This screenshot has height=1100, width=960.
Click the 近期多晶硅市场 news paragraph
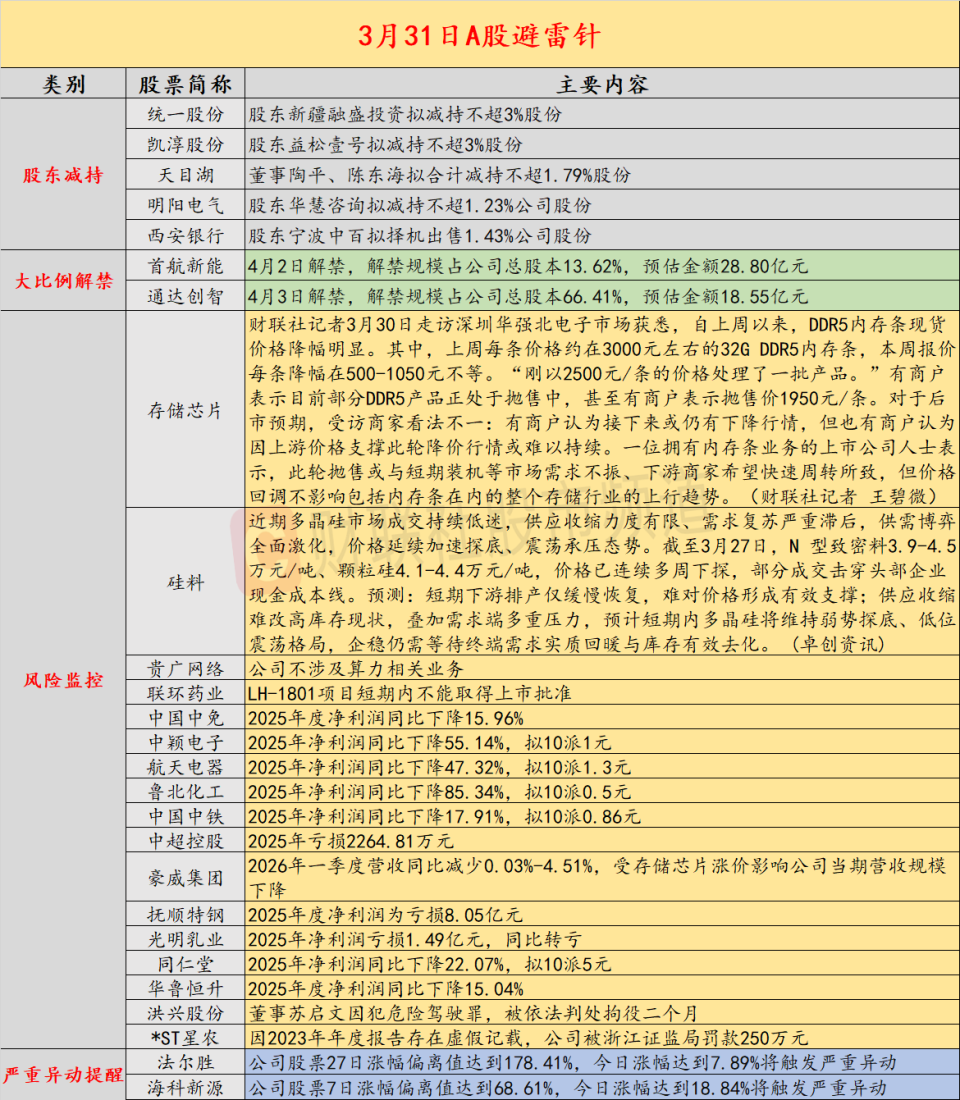[602, 582]
